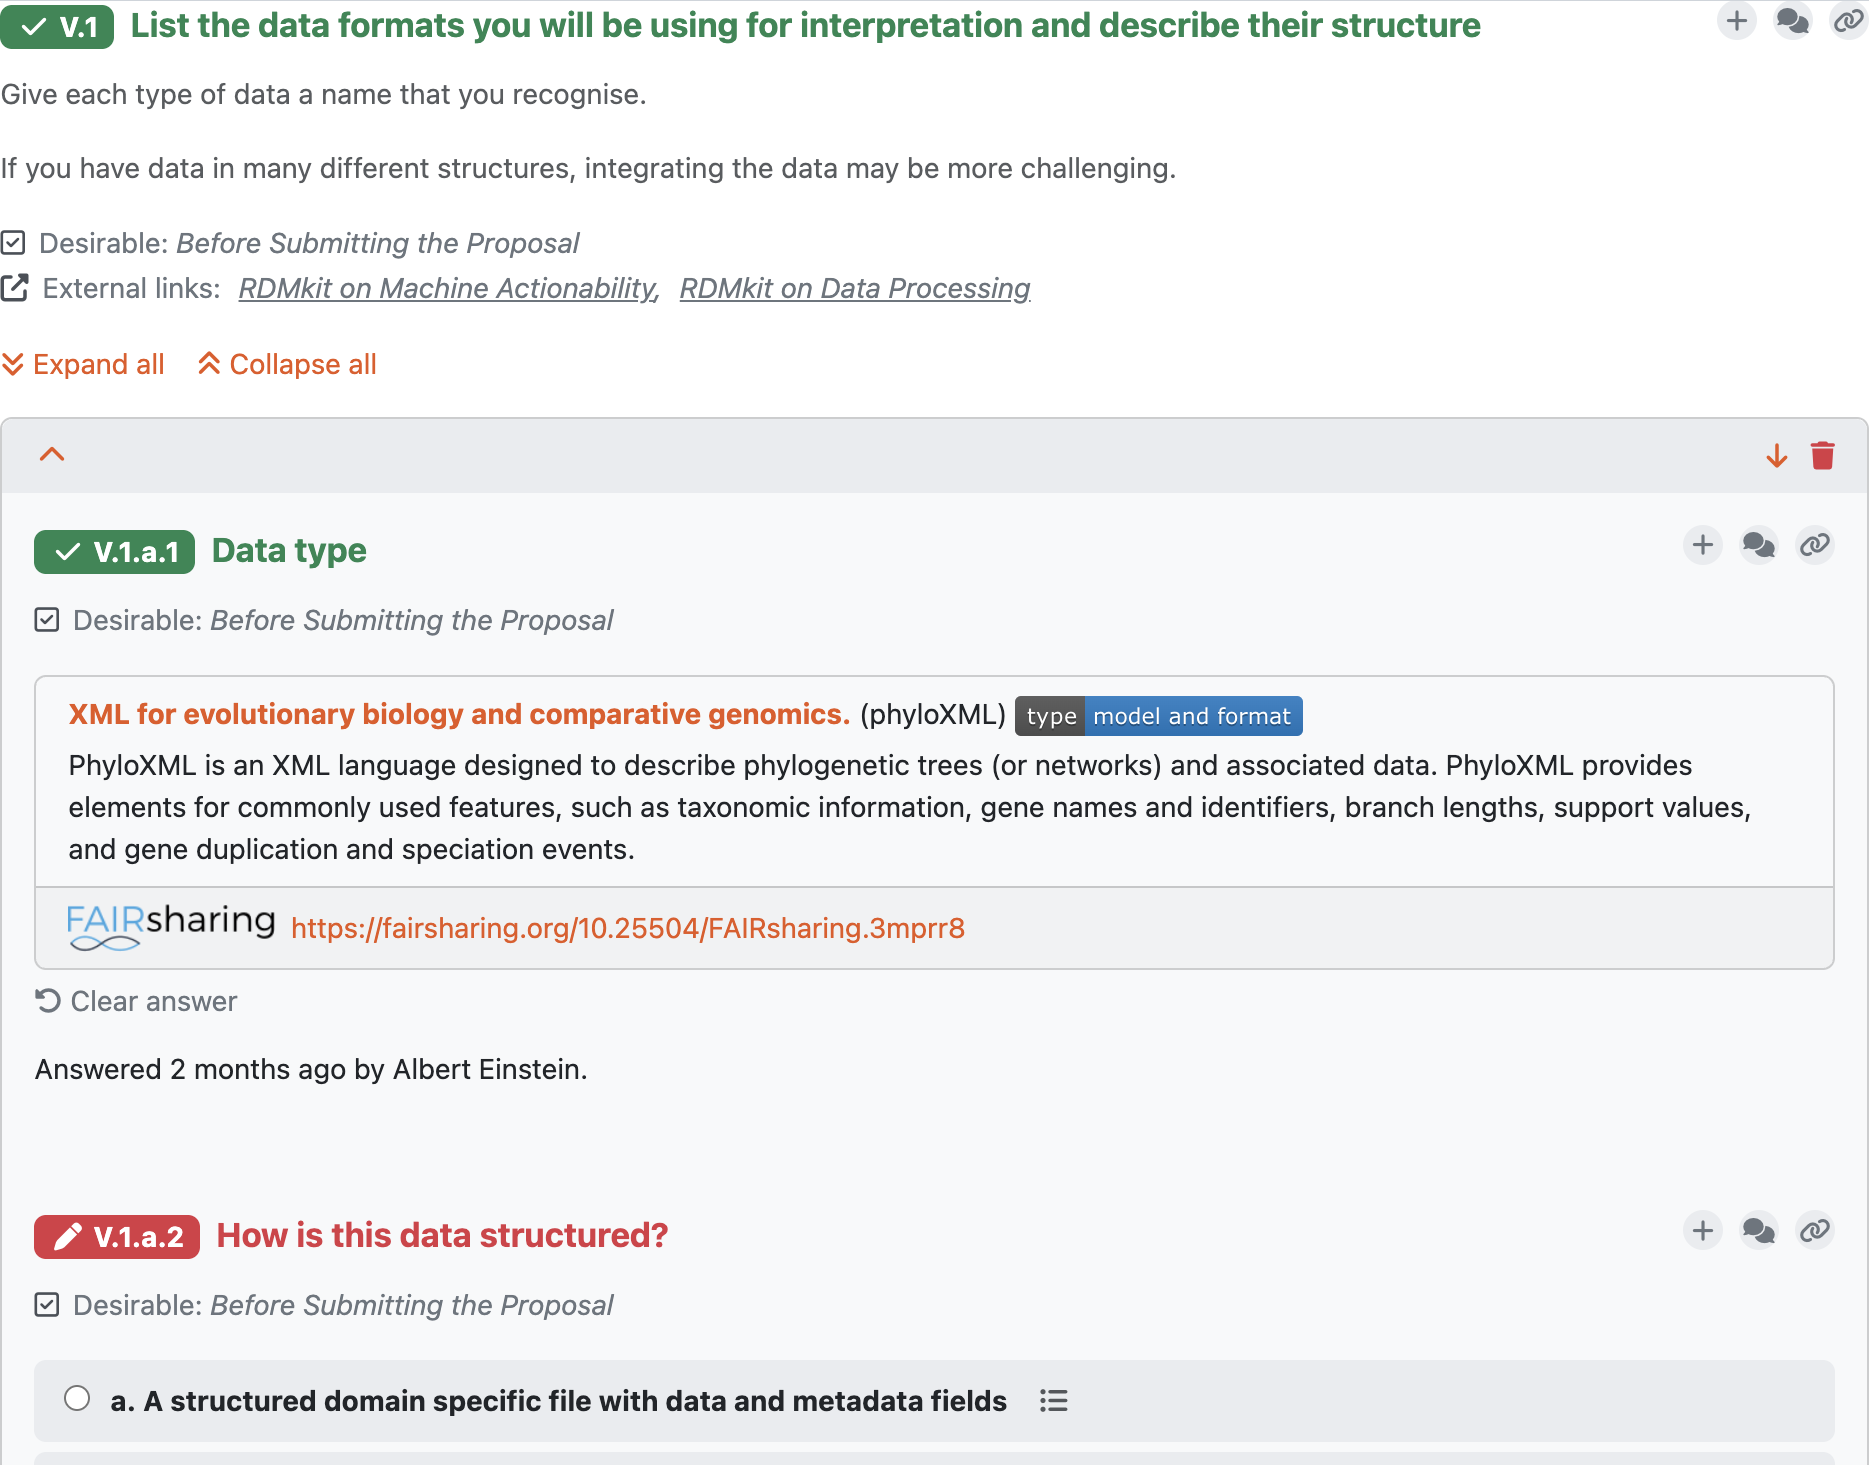Open comments on Data type question
Viewport: 1869px width, 1465px height.
pyautogui.click(x=1759, y=545)
